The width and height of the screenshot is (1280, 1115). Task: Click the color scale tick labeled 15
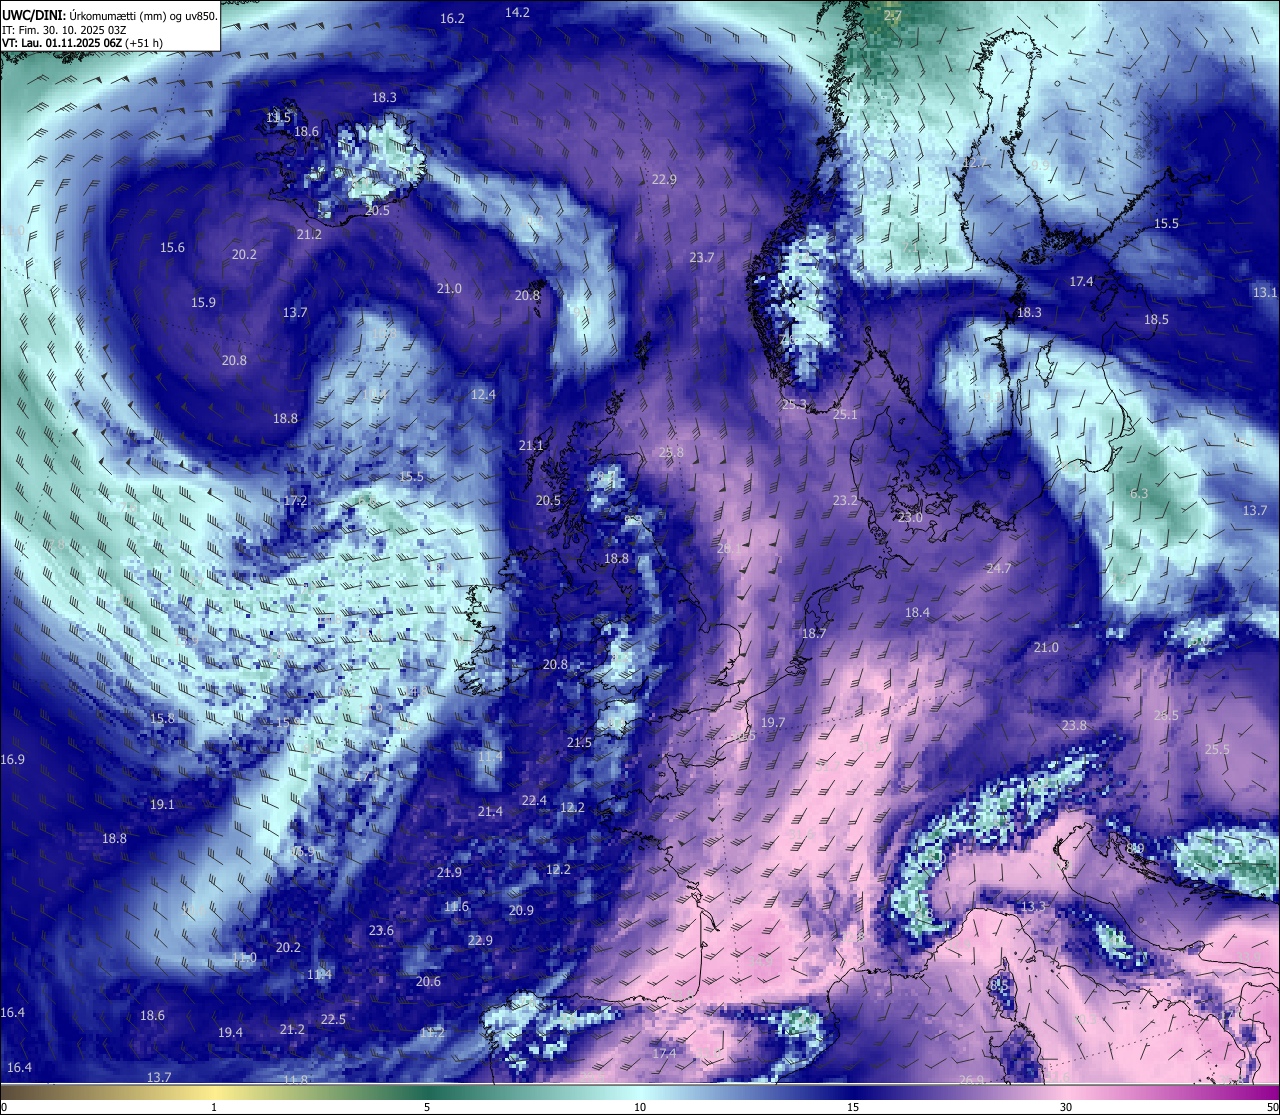(x=853, y=1107)
